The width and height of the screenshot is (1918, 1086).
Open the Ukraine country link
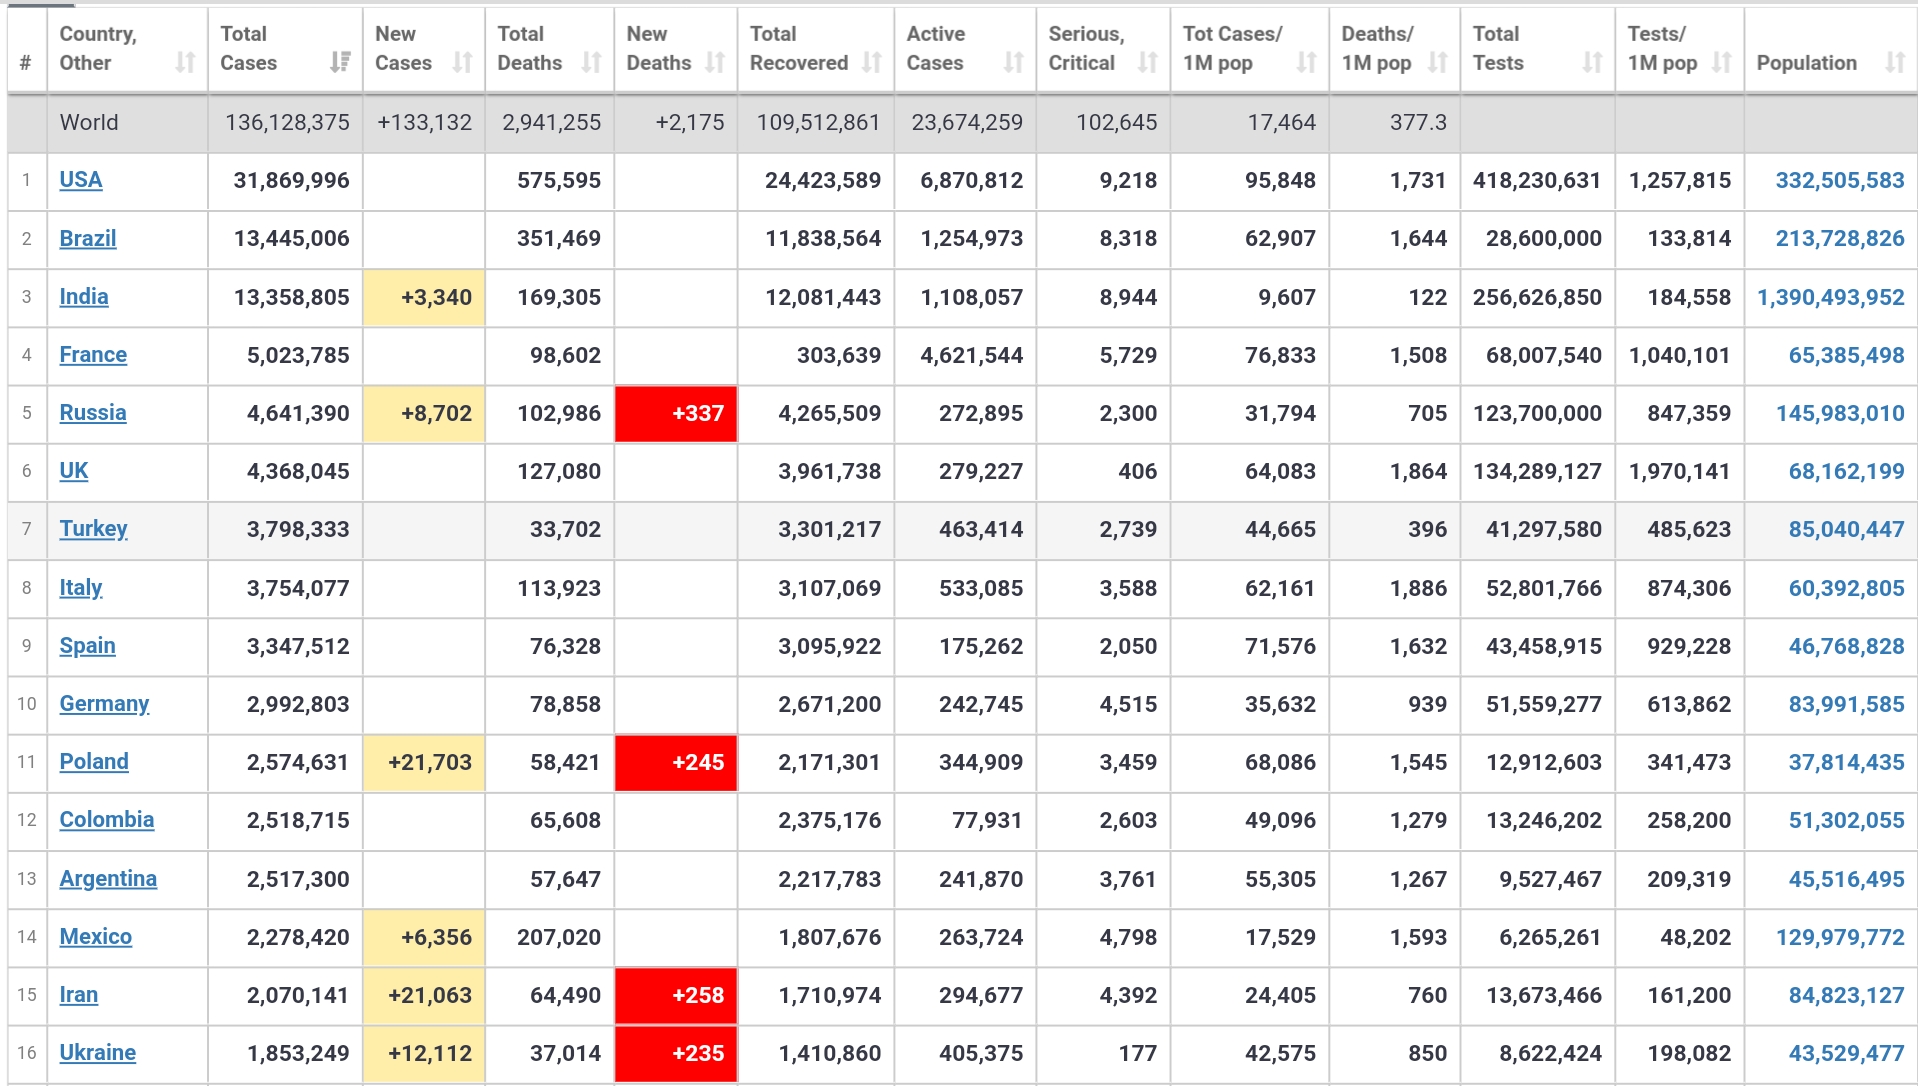[x=98, y=1053]
